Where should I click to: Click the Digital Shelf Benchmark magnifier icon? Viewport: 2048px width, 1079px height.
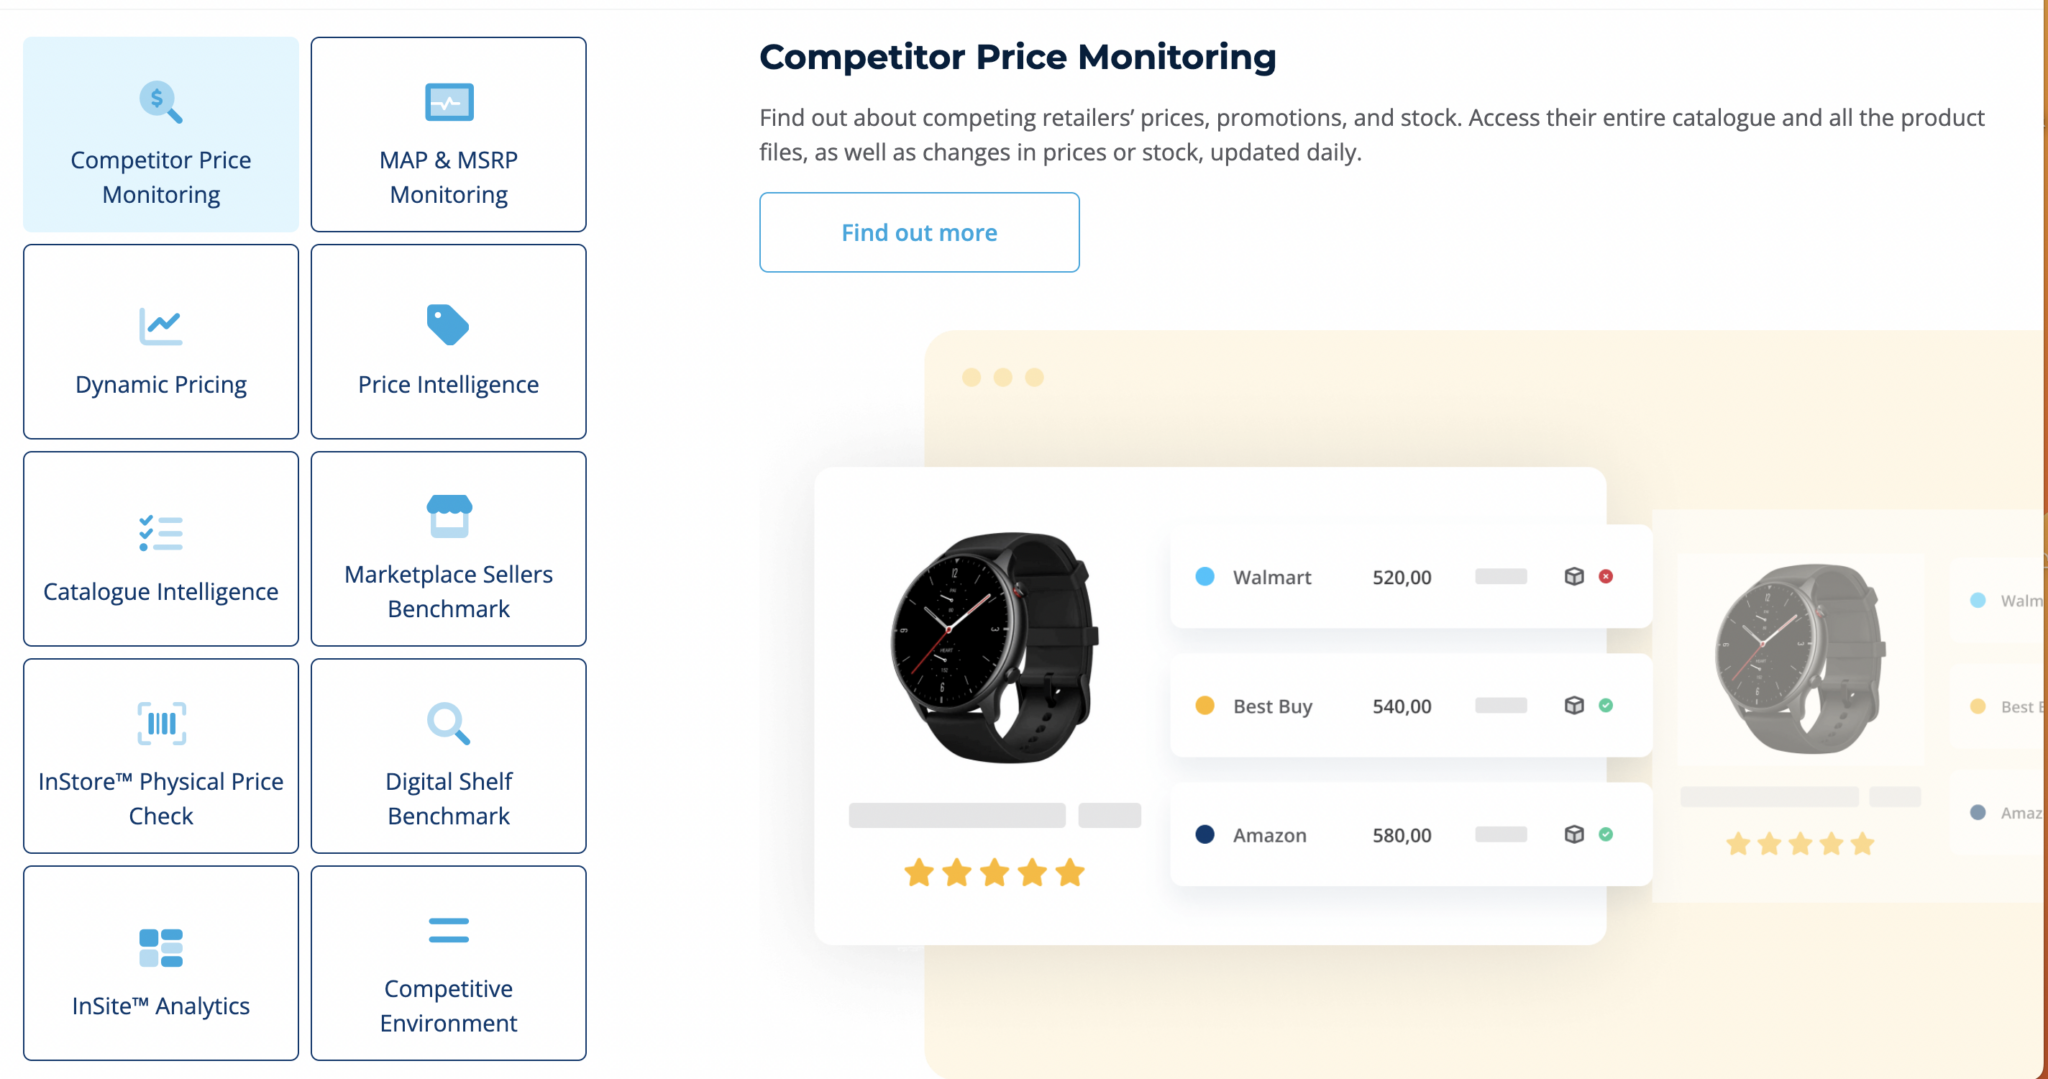click(x=447, y=722)
